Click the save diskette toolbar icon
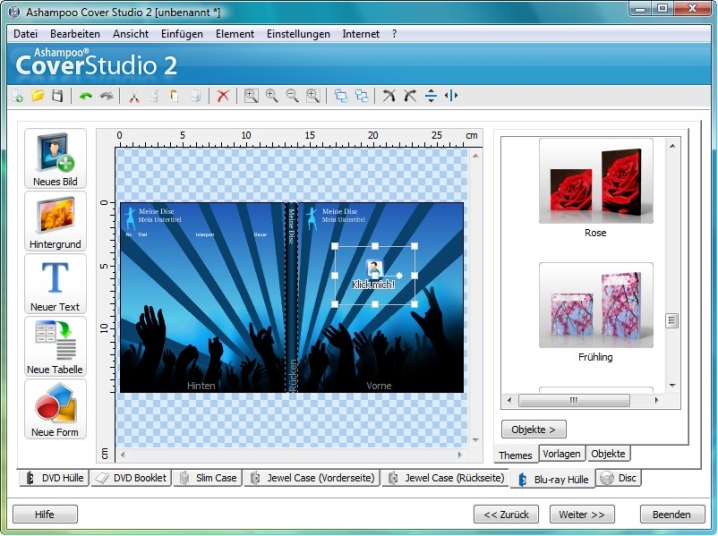 coord(57,96)
